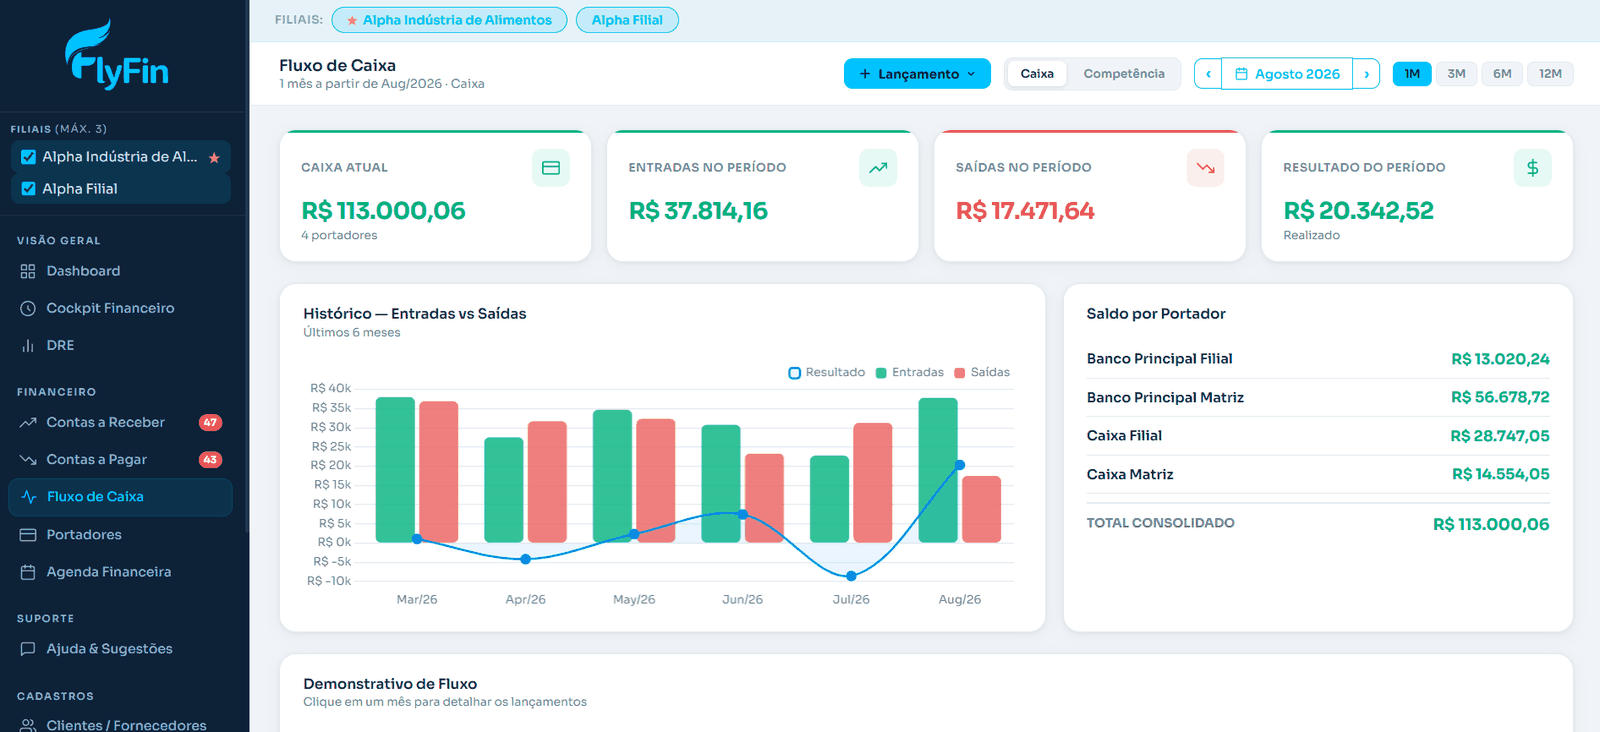Click the Saídas no Período downtrend icon
1600x732 pixels.
coord(1205,168)
